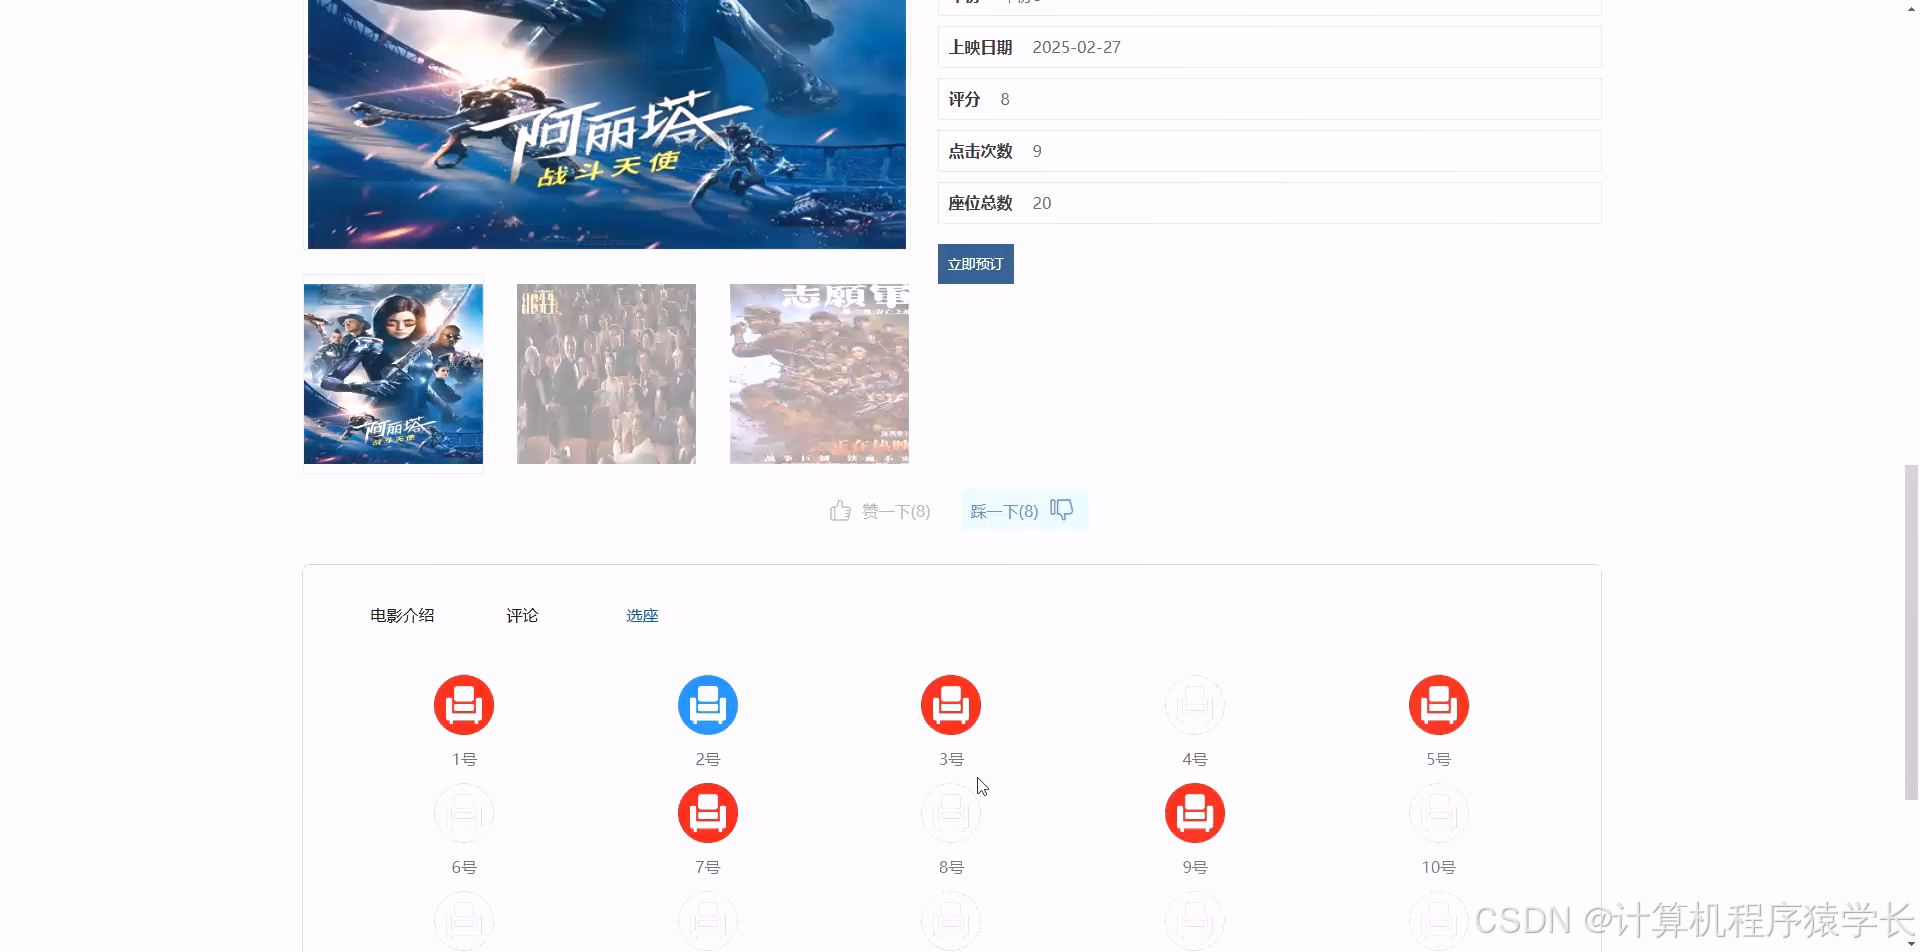This screenshot has height=952, width=1920.
Task: Select the red seat 9号 icon
Action: click(x=1194, y=812)
